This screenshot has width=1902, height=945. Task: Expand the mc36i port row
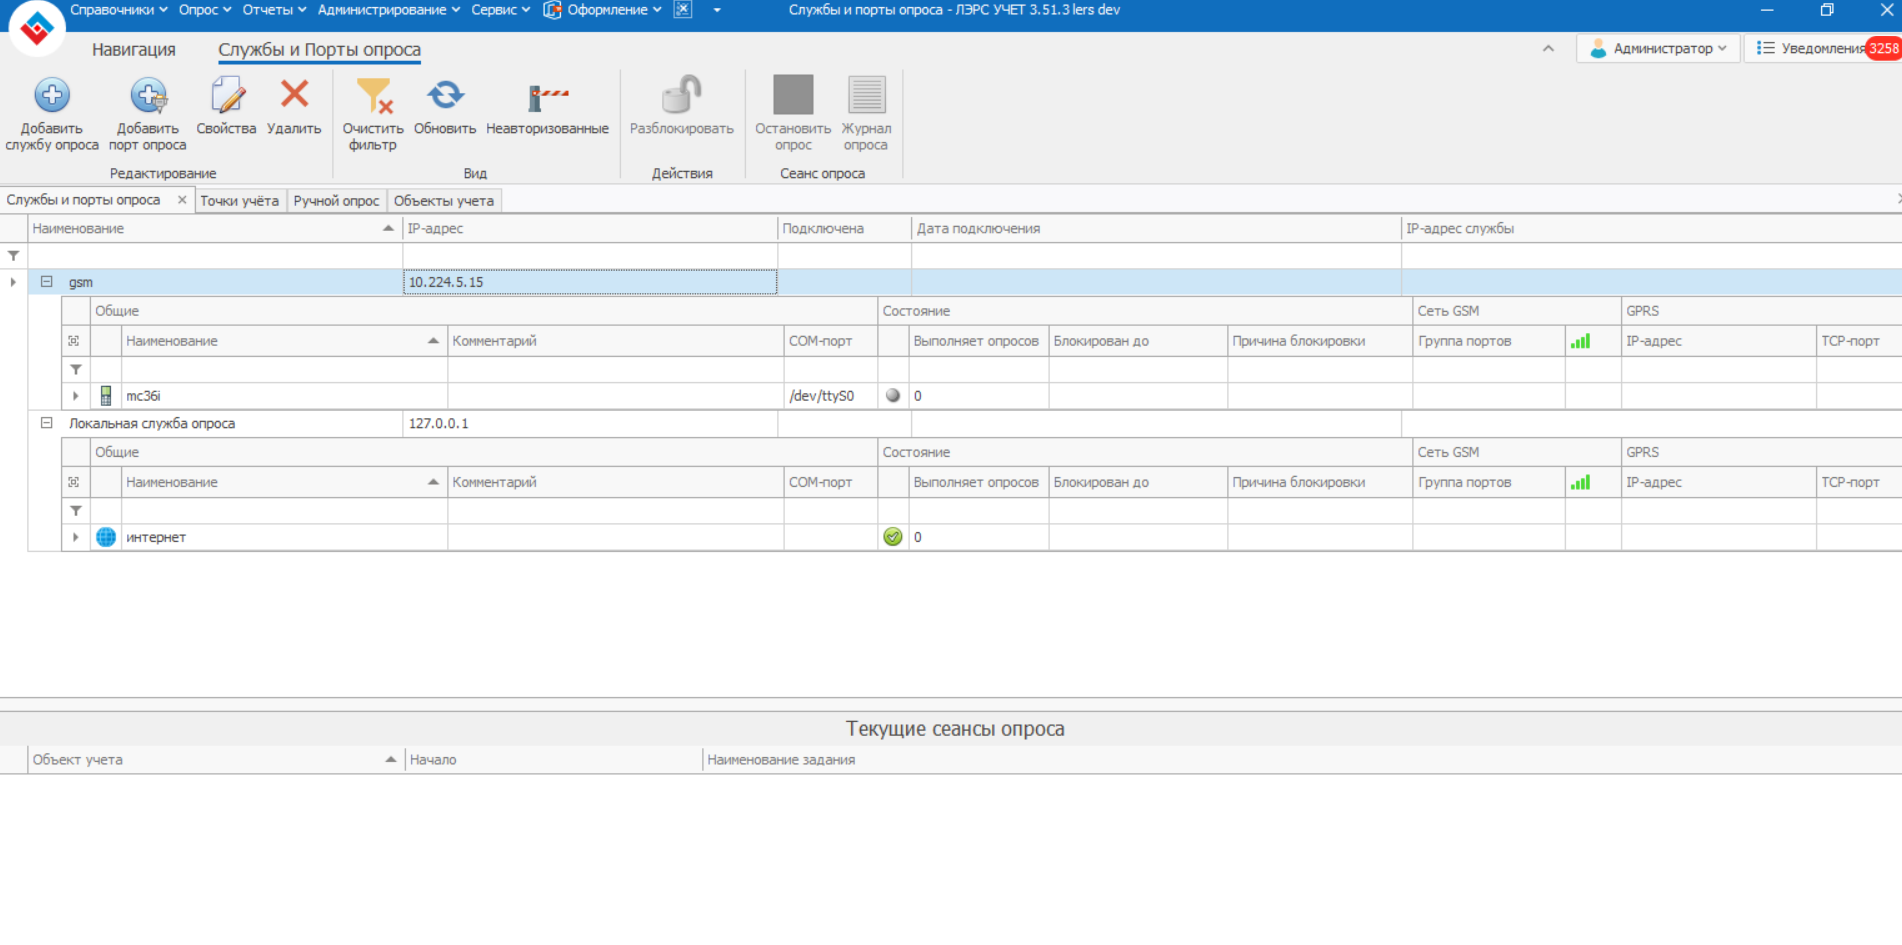[76, 396]
